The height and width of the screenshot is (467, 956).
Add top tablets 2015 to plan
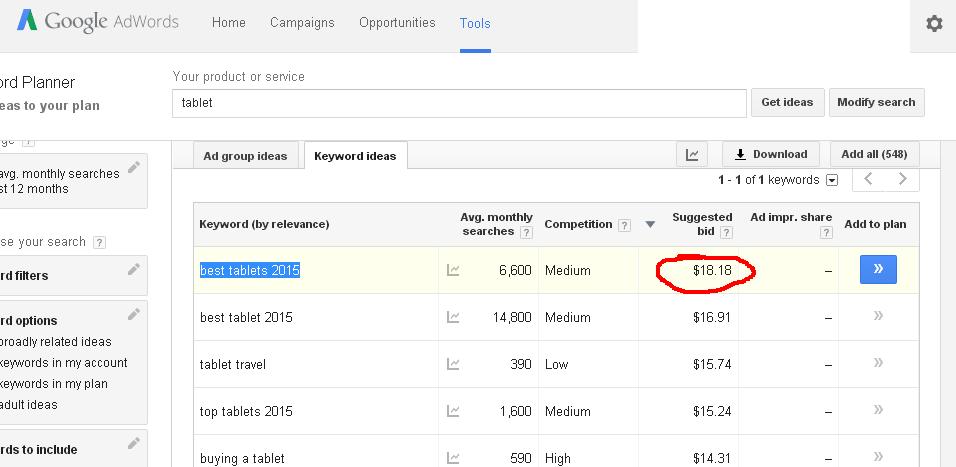pos(878,410)
